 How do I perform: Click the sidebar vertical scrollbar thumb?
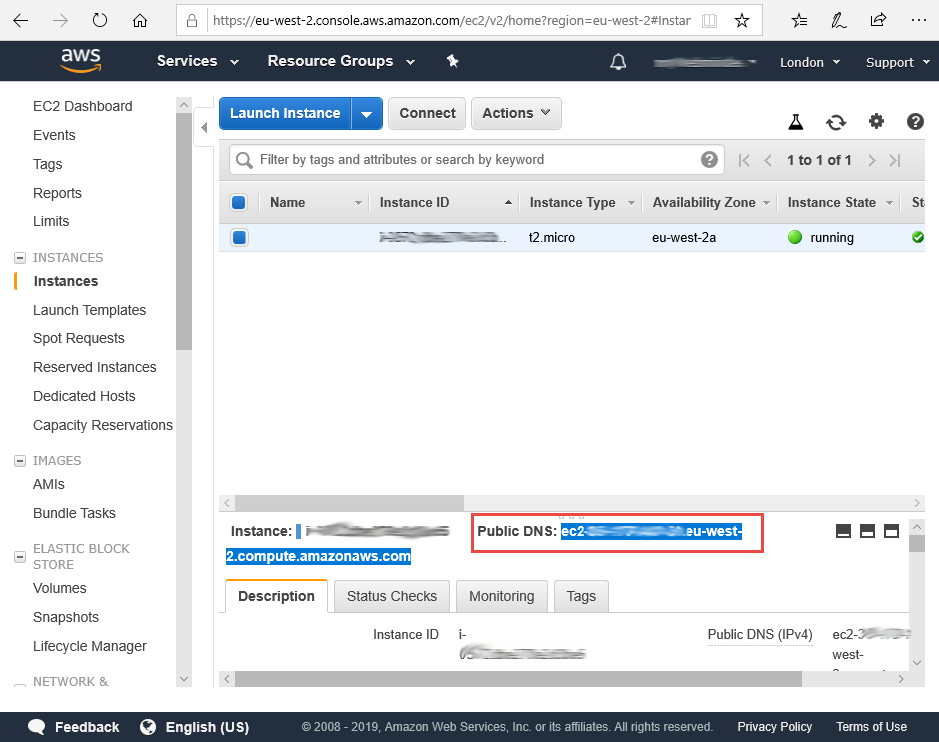(x=184, y=231)
